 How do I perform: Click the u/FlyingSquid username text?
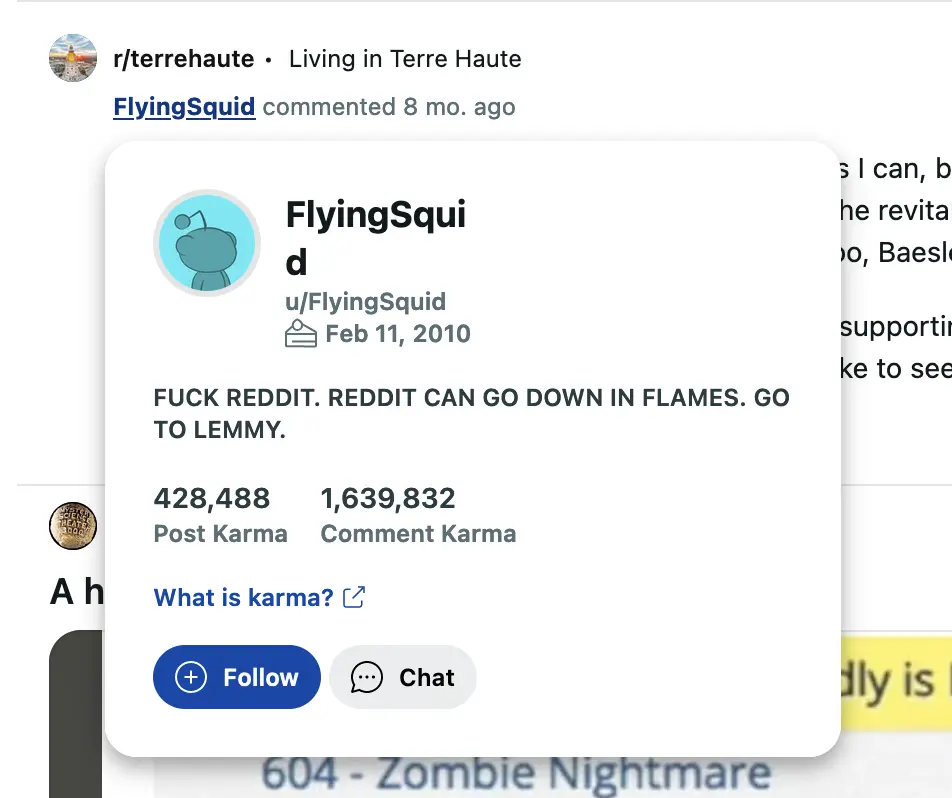click(x=366, y=302)
